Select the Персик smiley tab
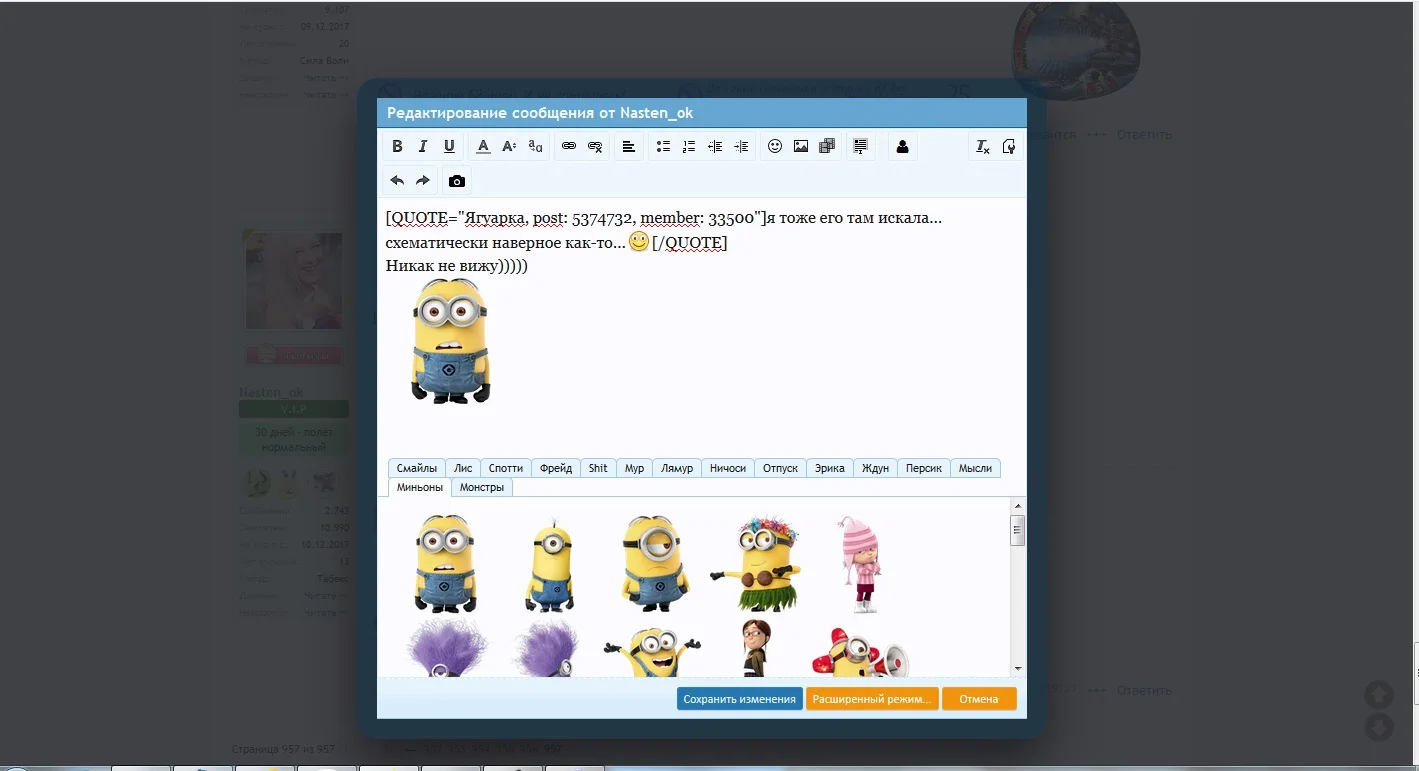Screen dimensions: 1419x771 click(924, 468)
